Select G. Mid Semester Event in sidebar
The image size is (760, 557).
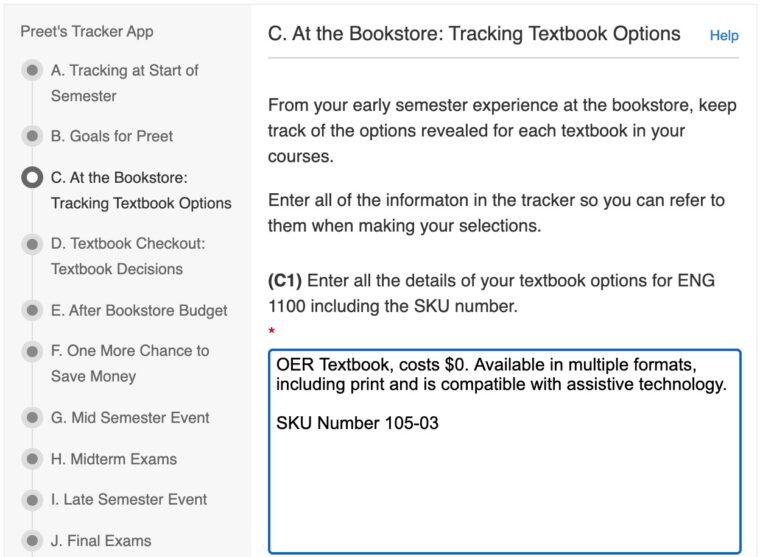[130, 418]
